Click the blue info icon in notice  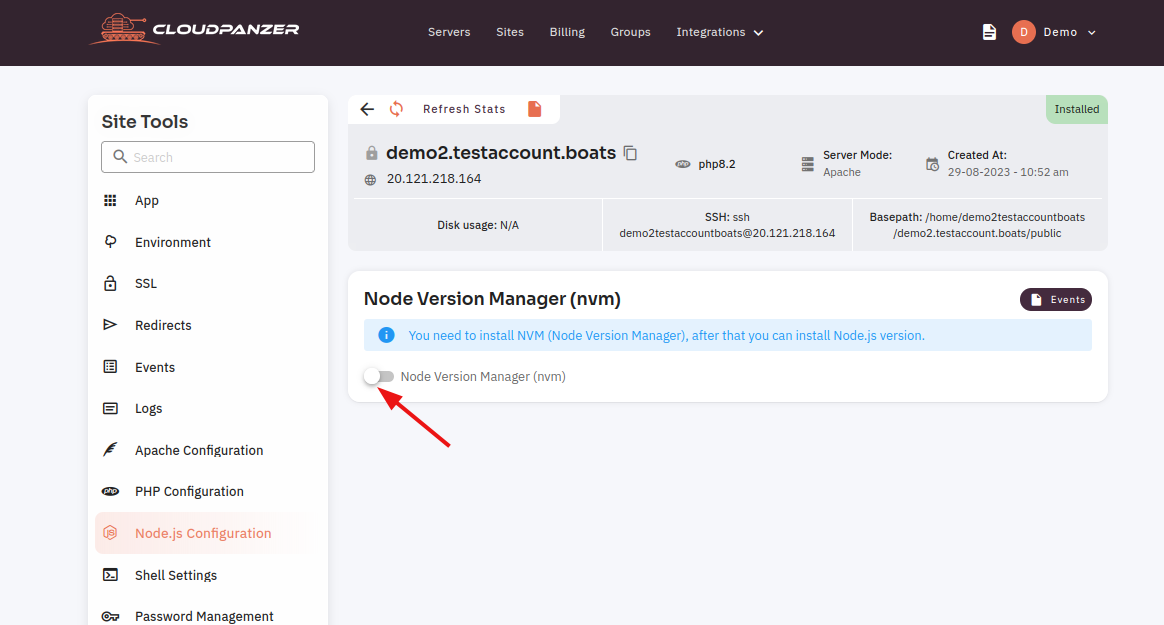(x=386, y=336)
